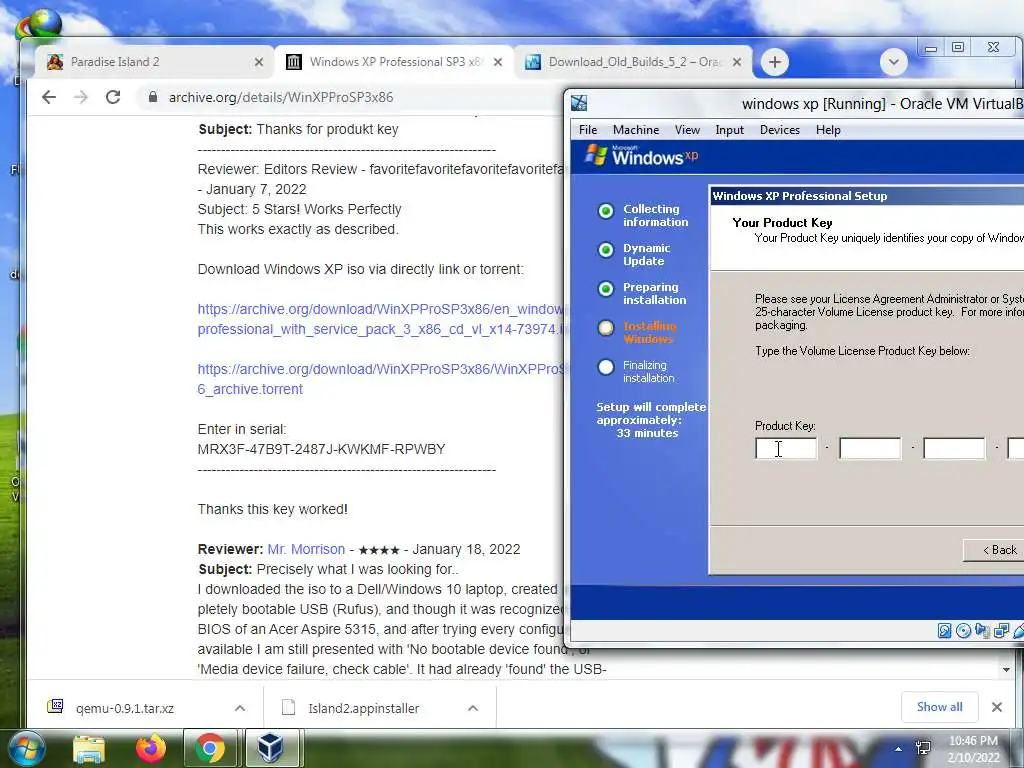
Task: Click the network tray icon
Action: 923,748
